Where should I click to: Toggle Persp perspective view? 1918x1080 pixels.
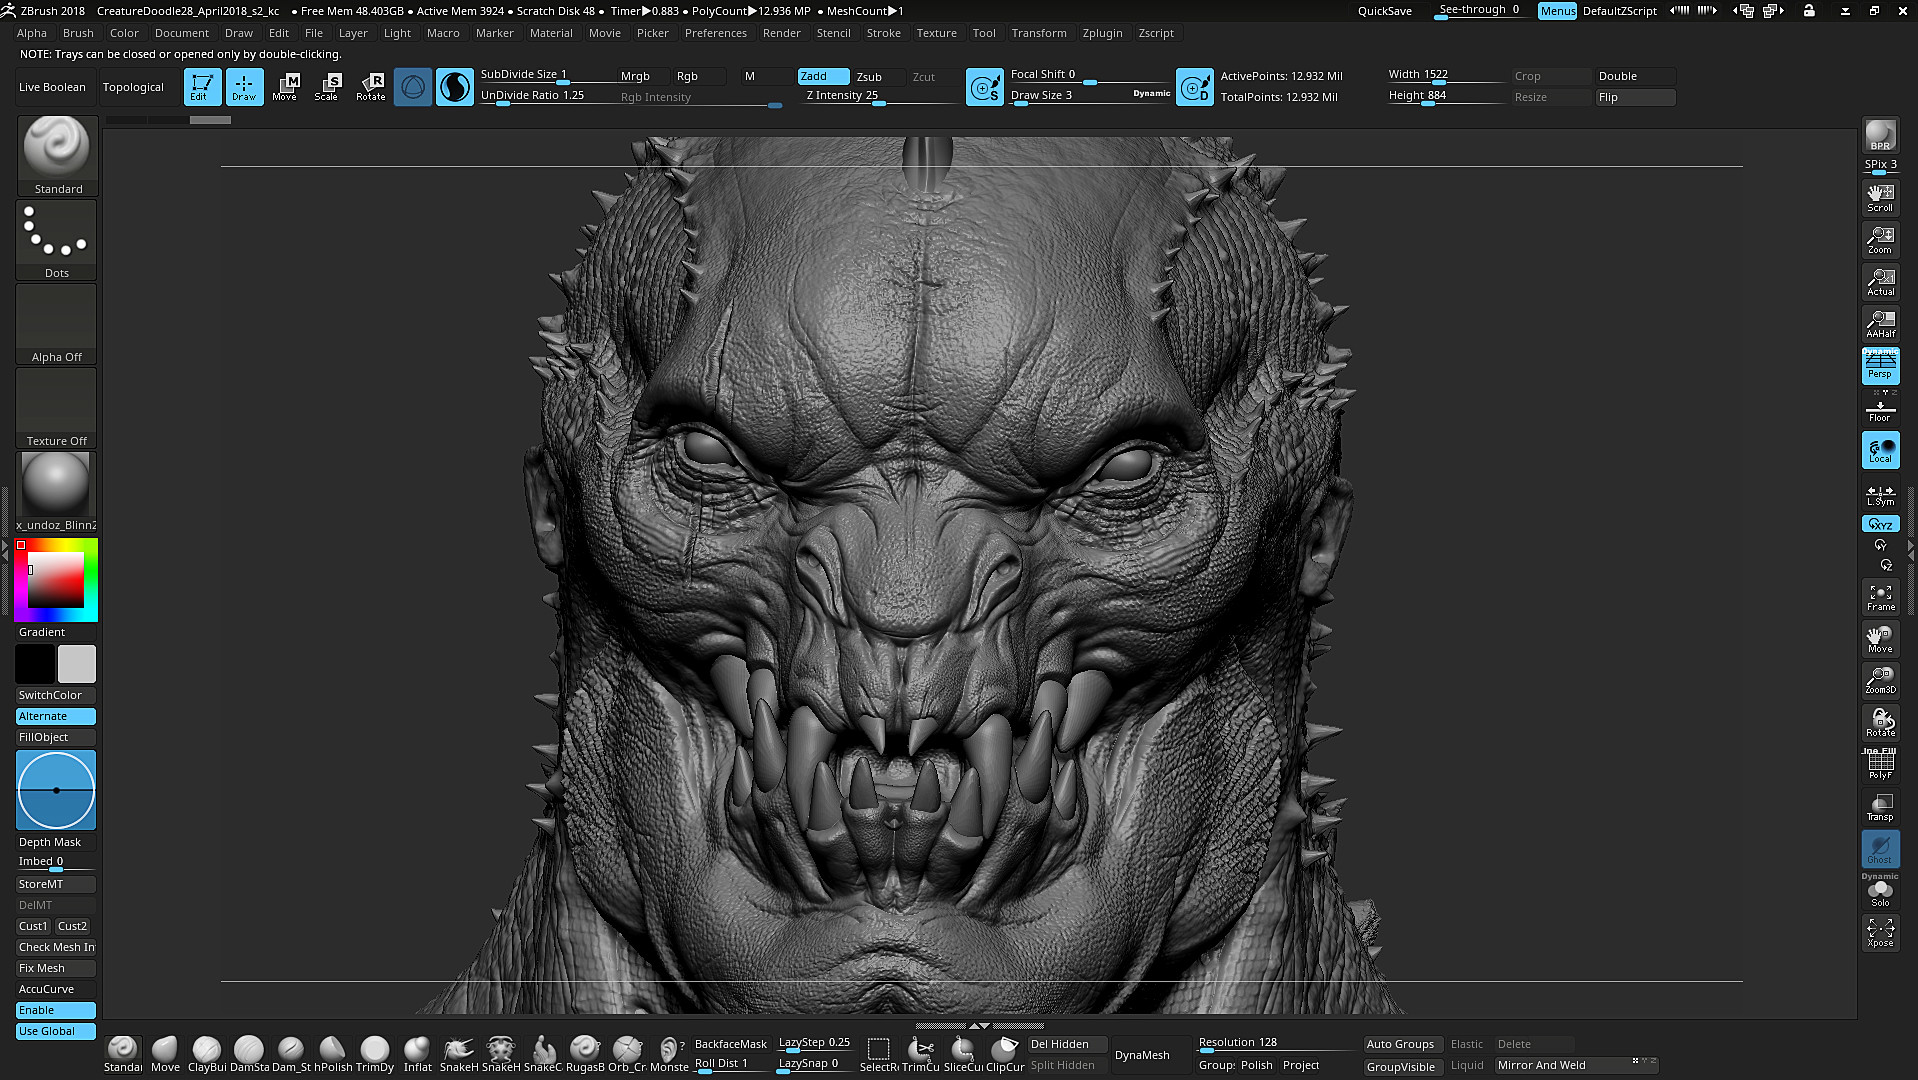1880,365
